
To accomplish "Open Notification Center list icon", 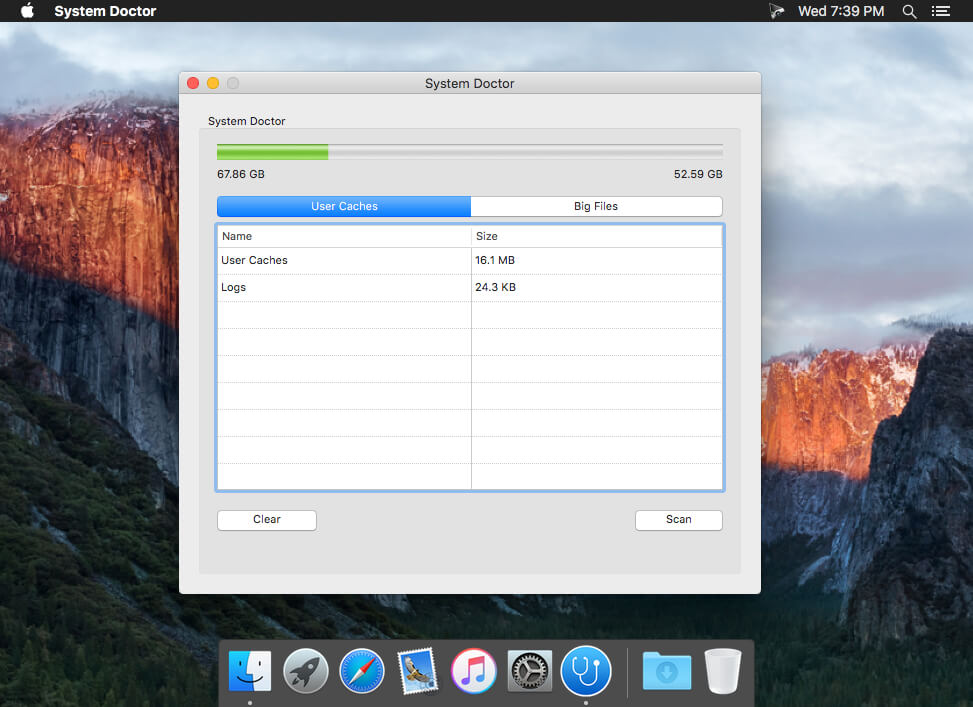I will point(941,11).
